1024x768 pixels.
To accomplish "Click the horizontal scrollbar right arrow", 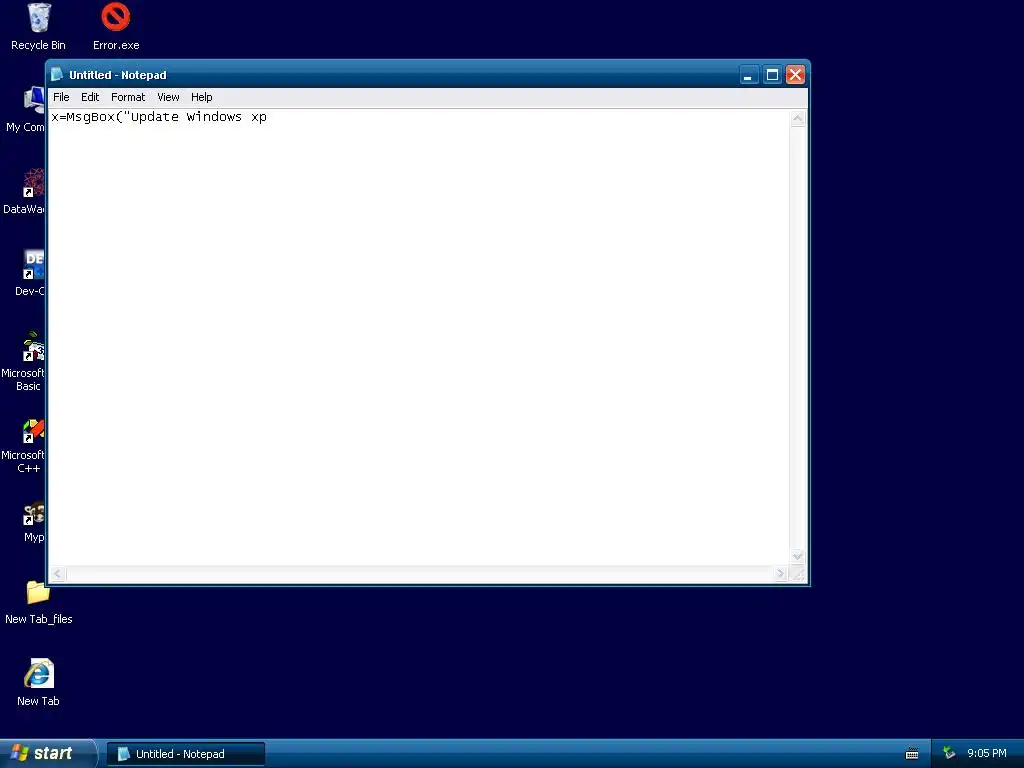I will coord(780,574).
